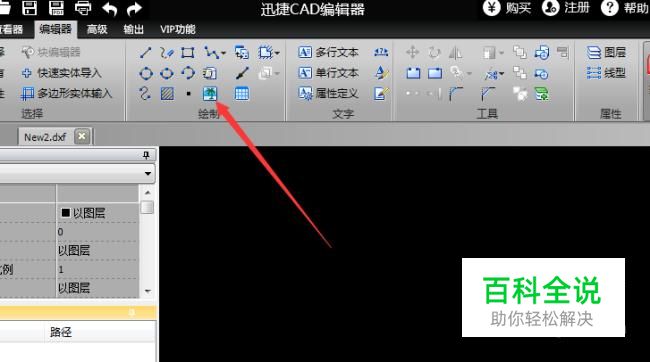The image size is (650, 362).
Task: Select the Spline curve tool
Action: (145, 94)
